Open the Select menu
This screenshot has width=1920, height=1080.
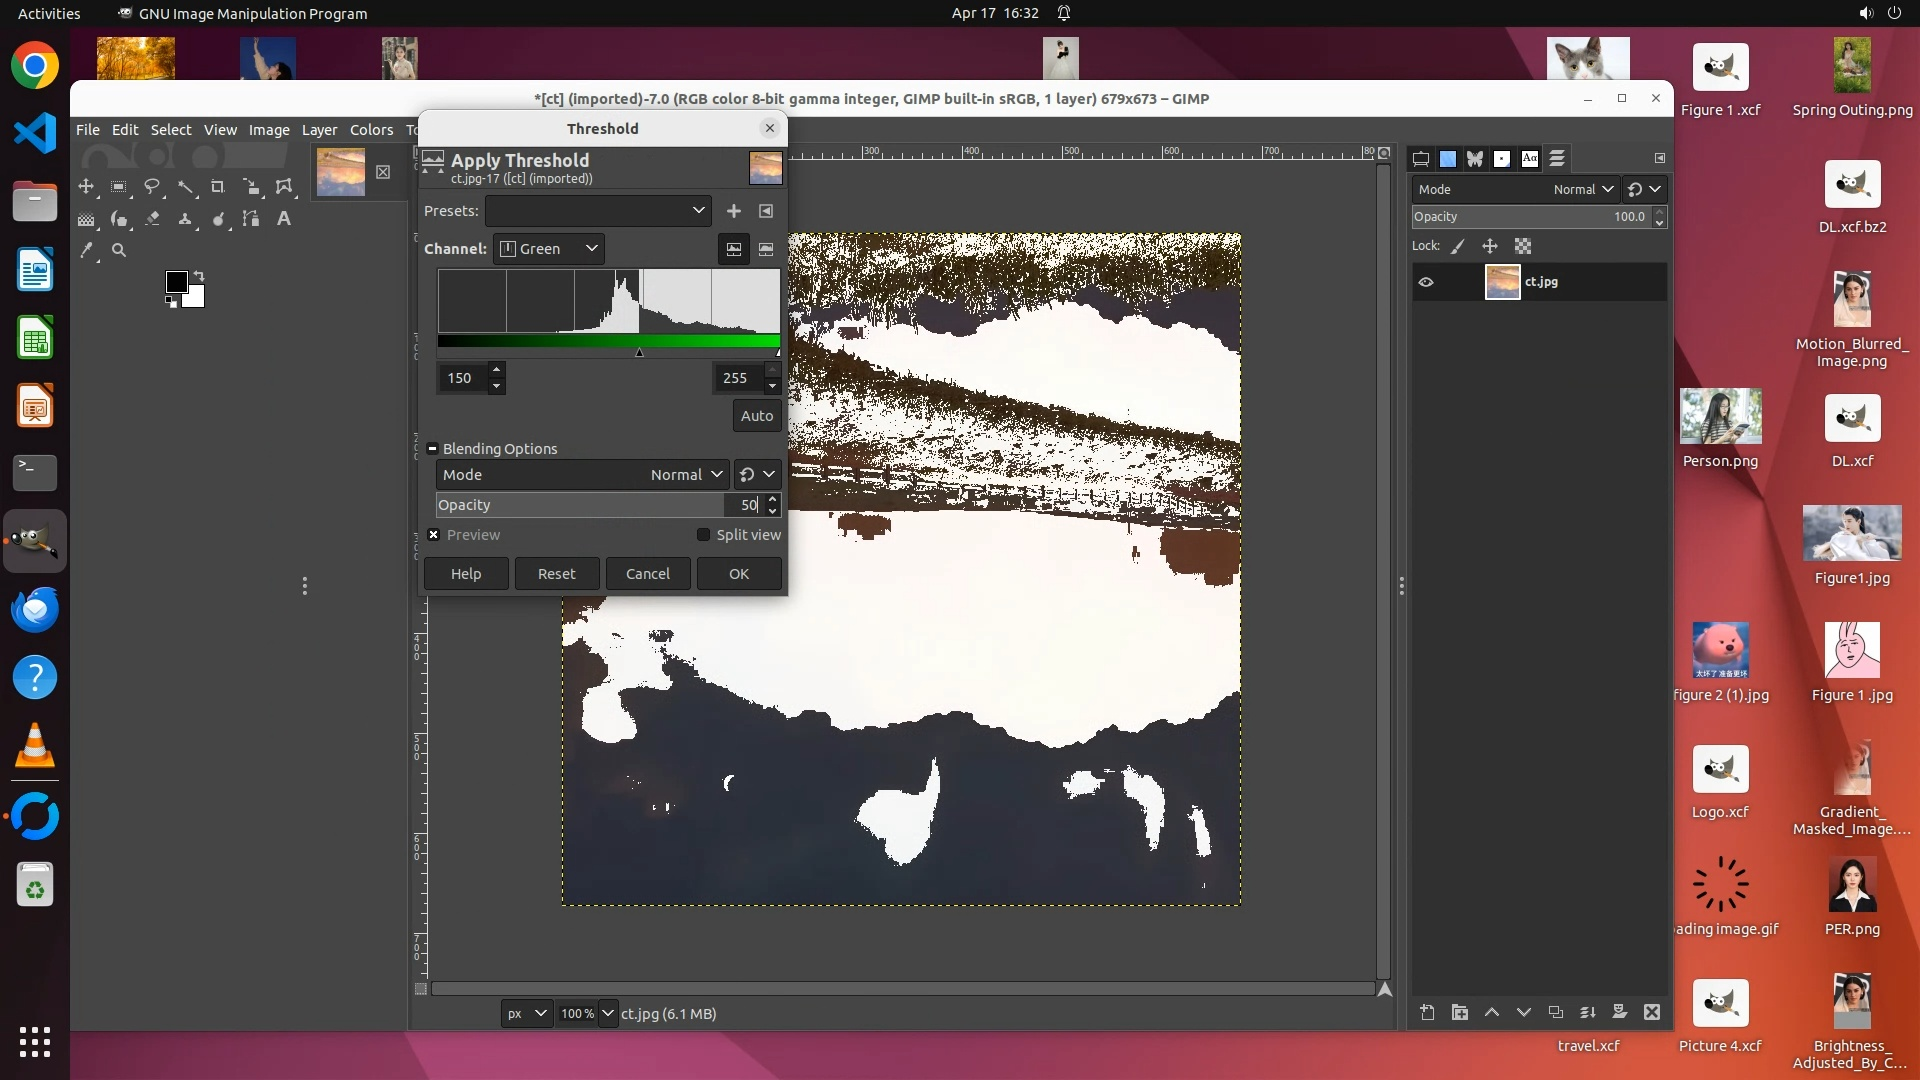[171, 130]
